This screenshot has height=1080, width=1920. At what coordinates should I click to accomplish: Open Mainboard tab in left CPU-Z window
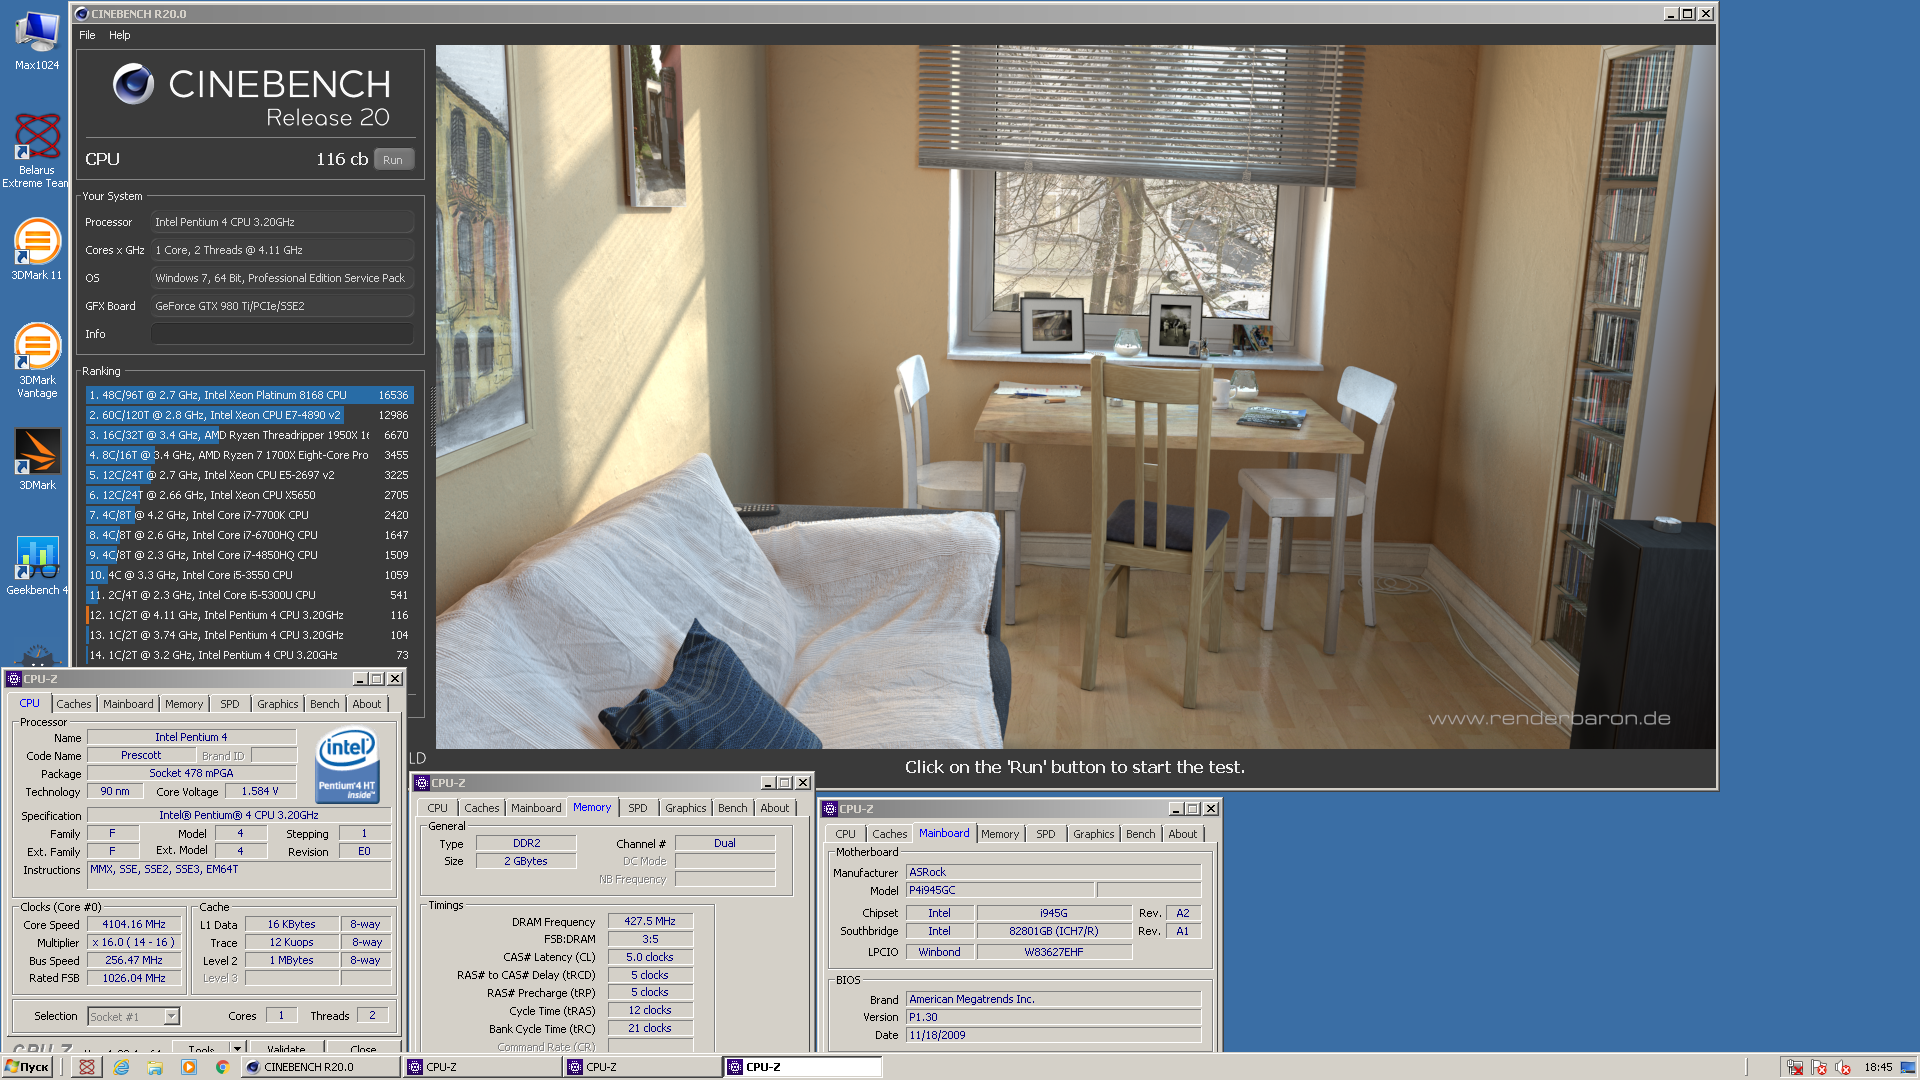point(128,704)
